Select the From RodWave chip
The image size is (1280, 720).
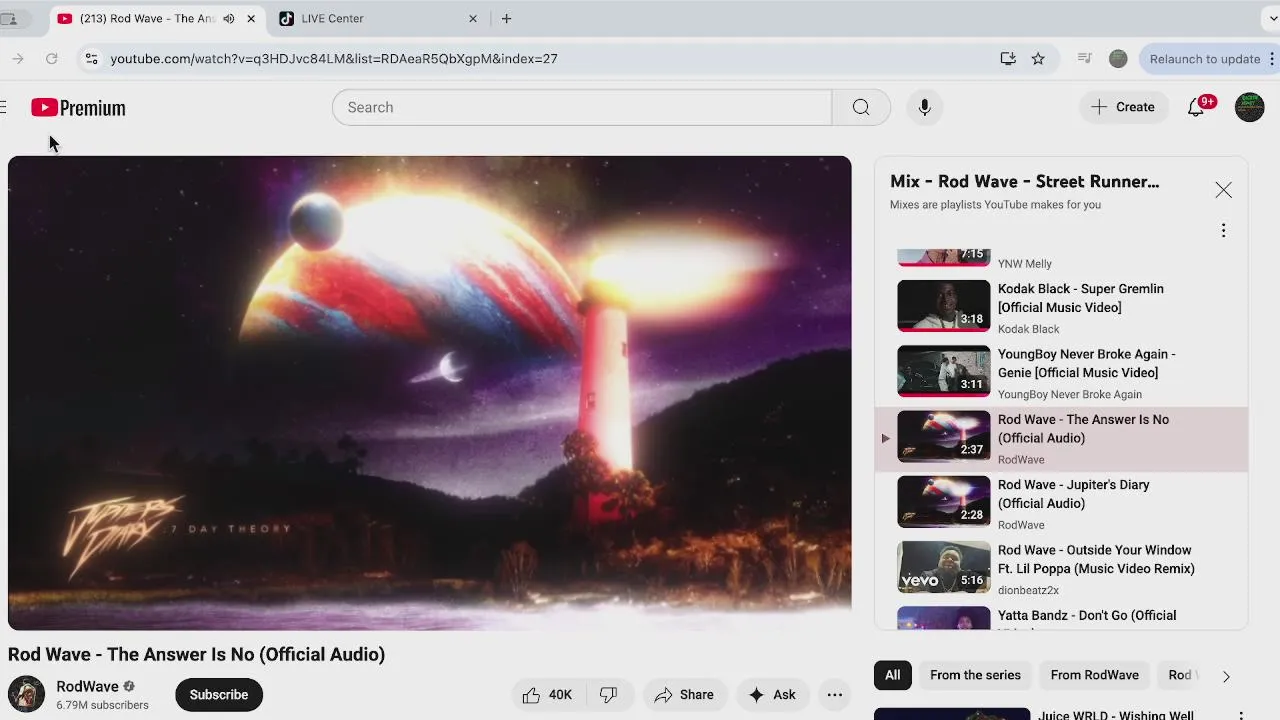point(1094,675)
